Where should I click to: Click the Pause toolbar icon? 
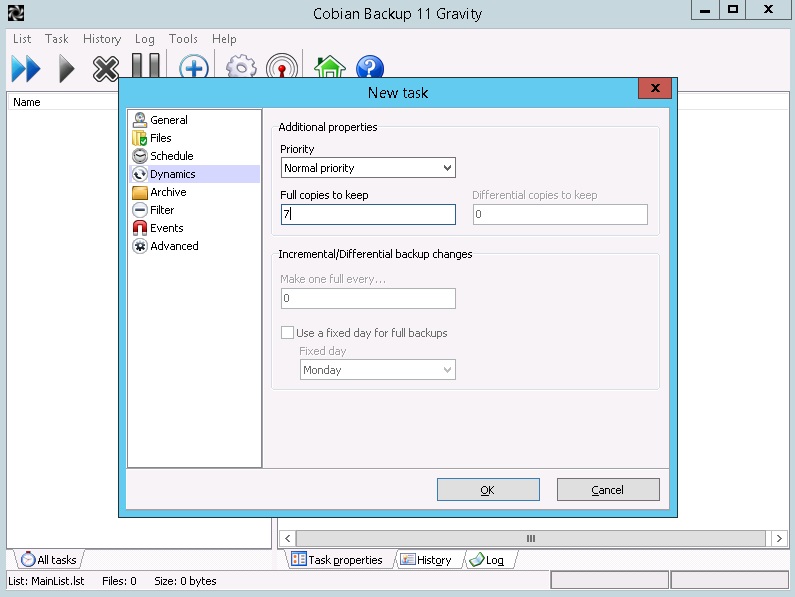(x=146, y=65)
